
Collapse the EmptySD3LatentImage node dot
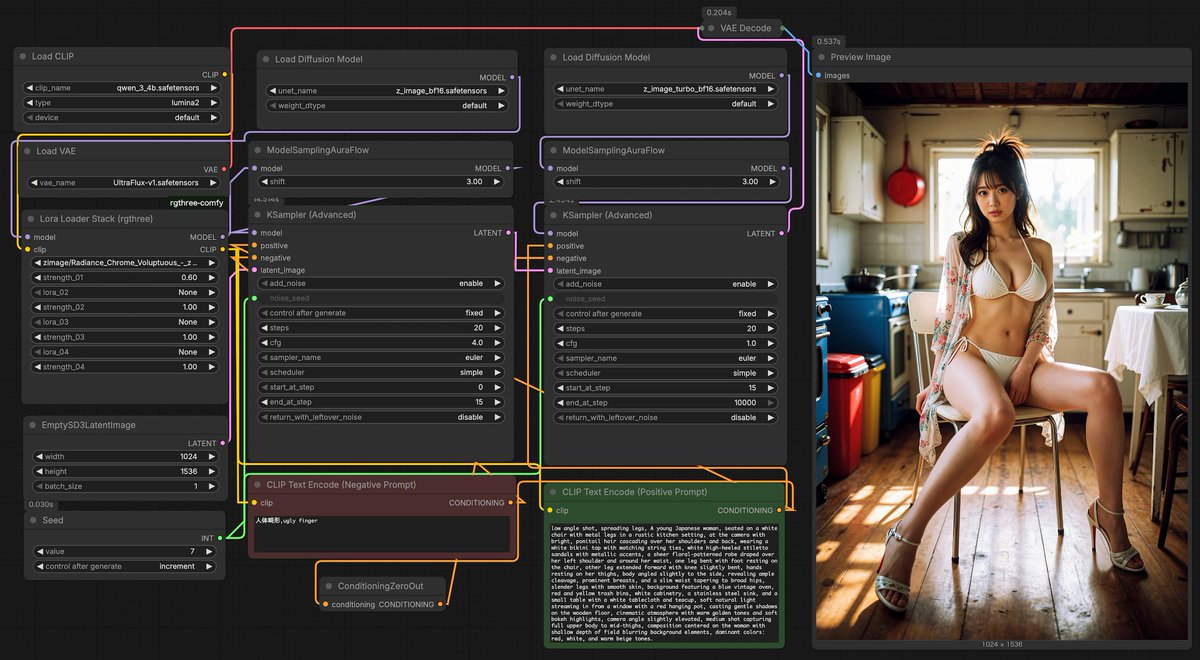click(x=33, y=425)
